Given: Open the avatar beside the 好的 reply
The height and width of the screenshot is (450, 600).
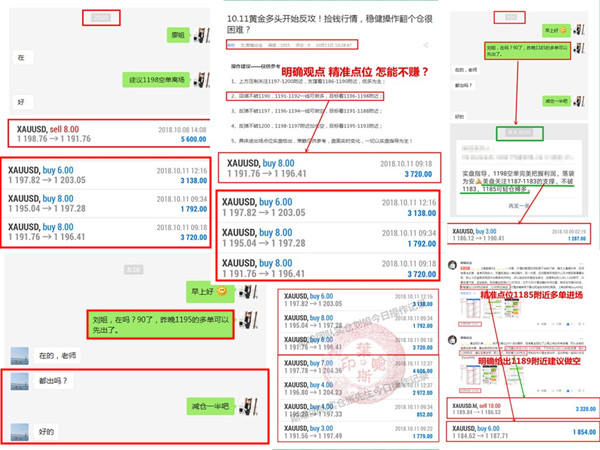Looking at the screenshot, I should 20,432.
